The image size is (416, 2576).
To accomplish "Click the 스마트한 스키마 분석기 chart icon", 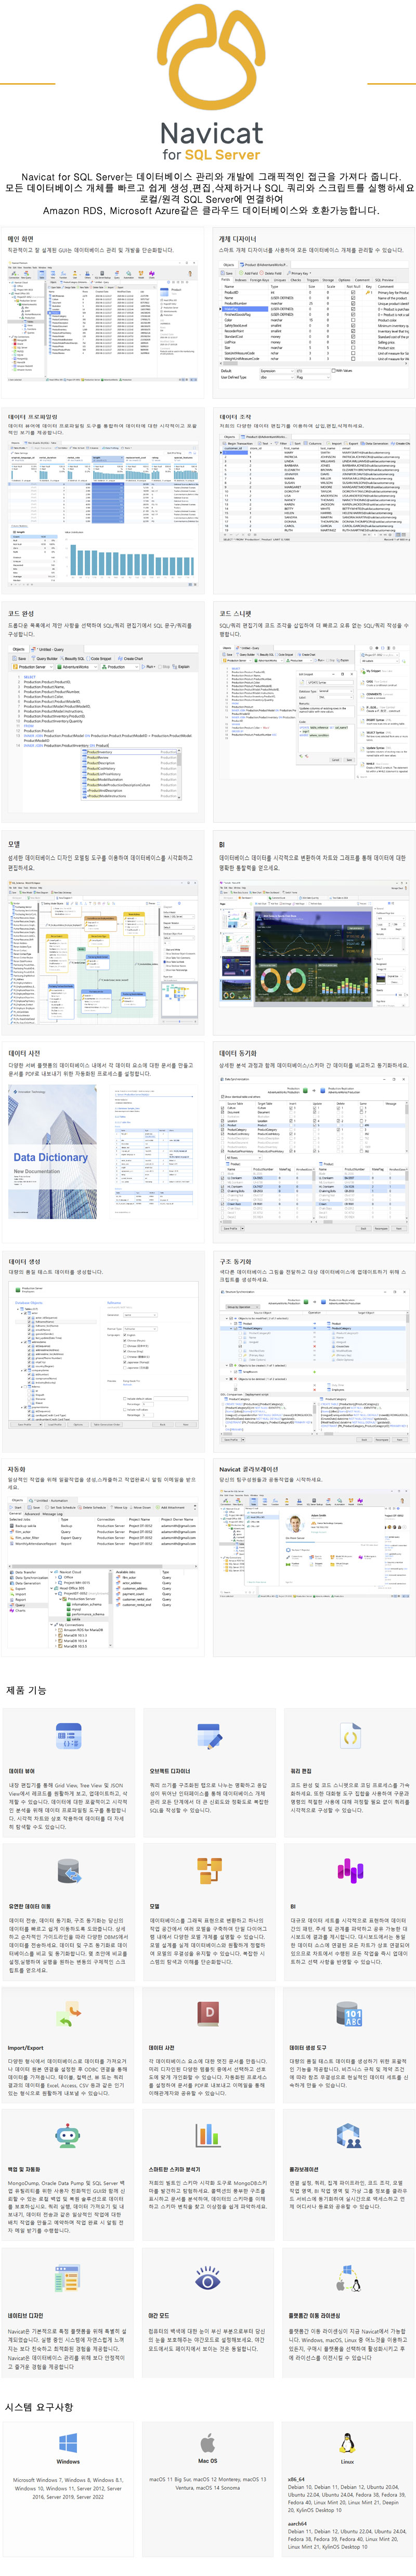I will click(x=208, y=2135).
